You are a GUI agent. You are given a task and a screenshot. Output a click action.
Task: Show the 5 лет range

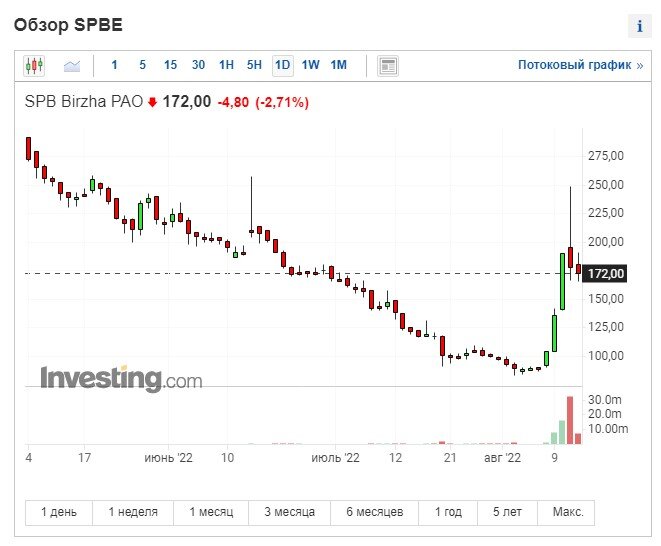[508, 512]
